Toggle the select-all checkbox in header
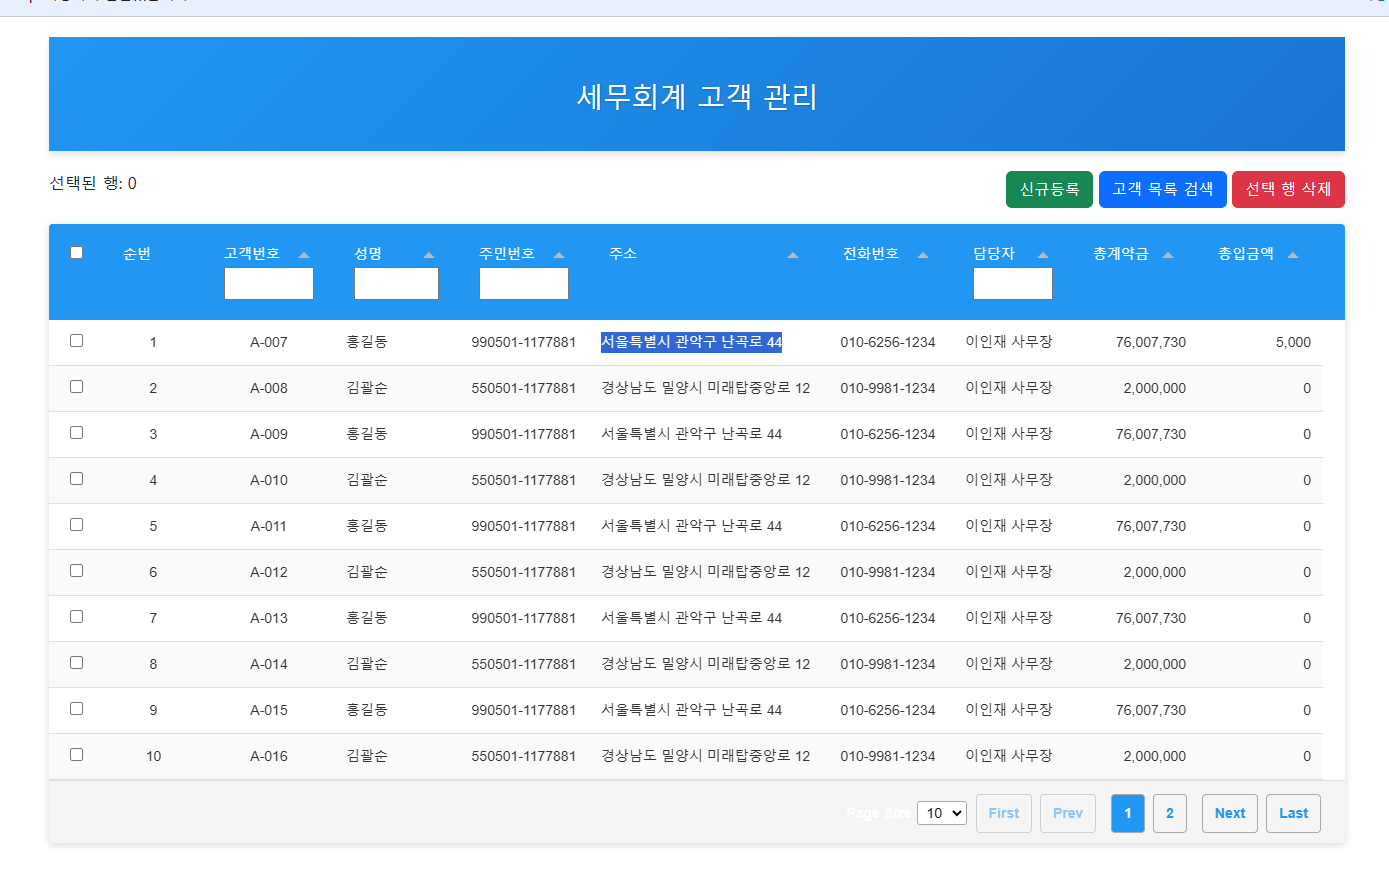 (76, 253)
